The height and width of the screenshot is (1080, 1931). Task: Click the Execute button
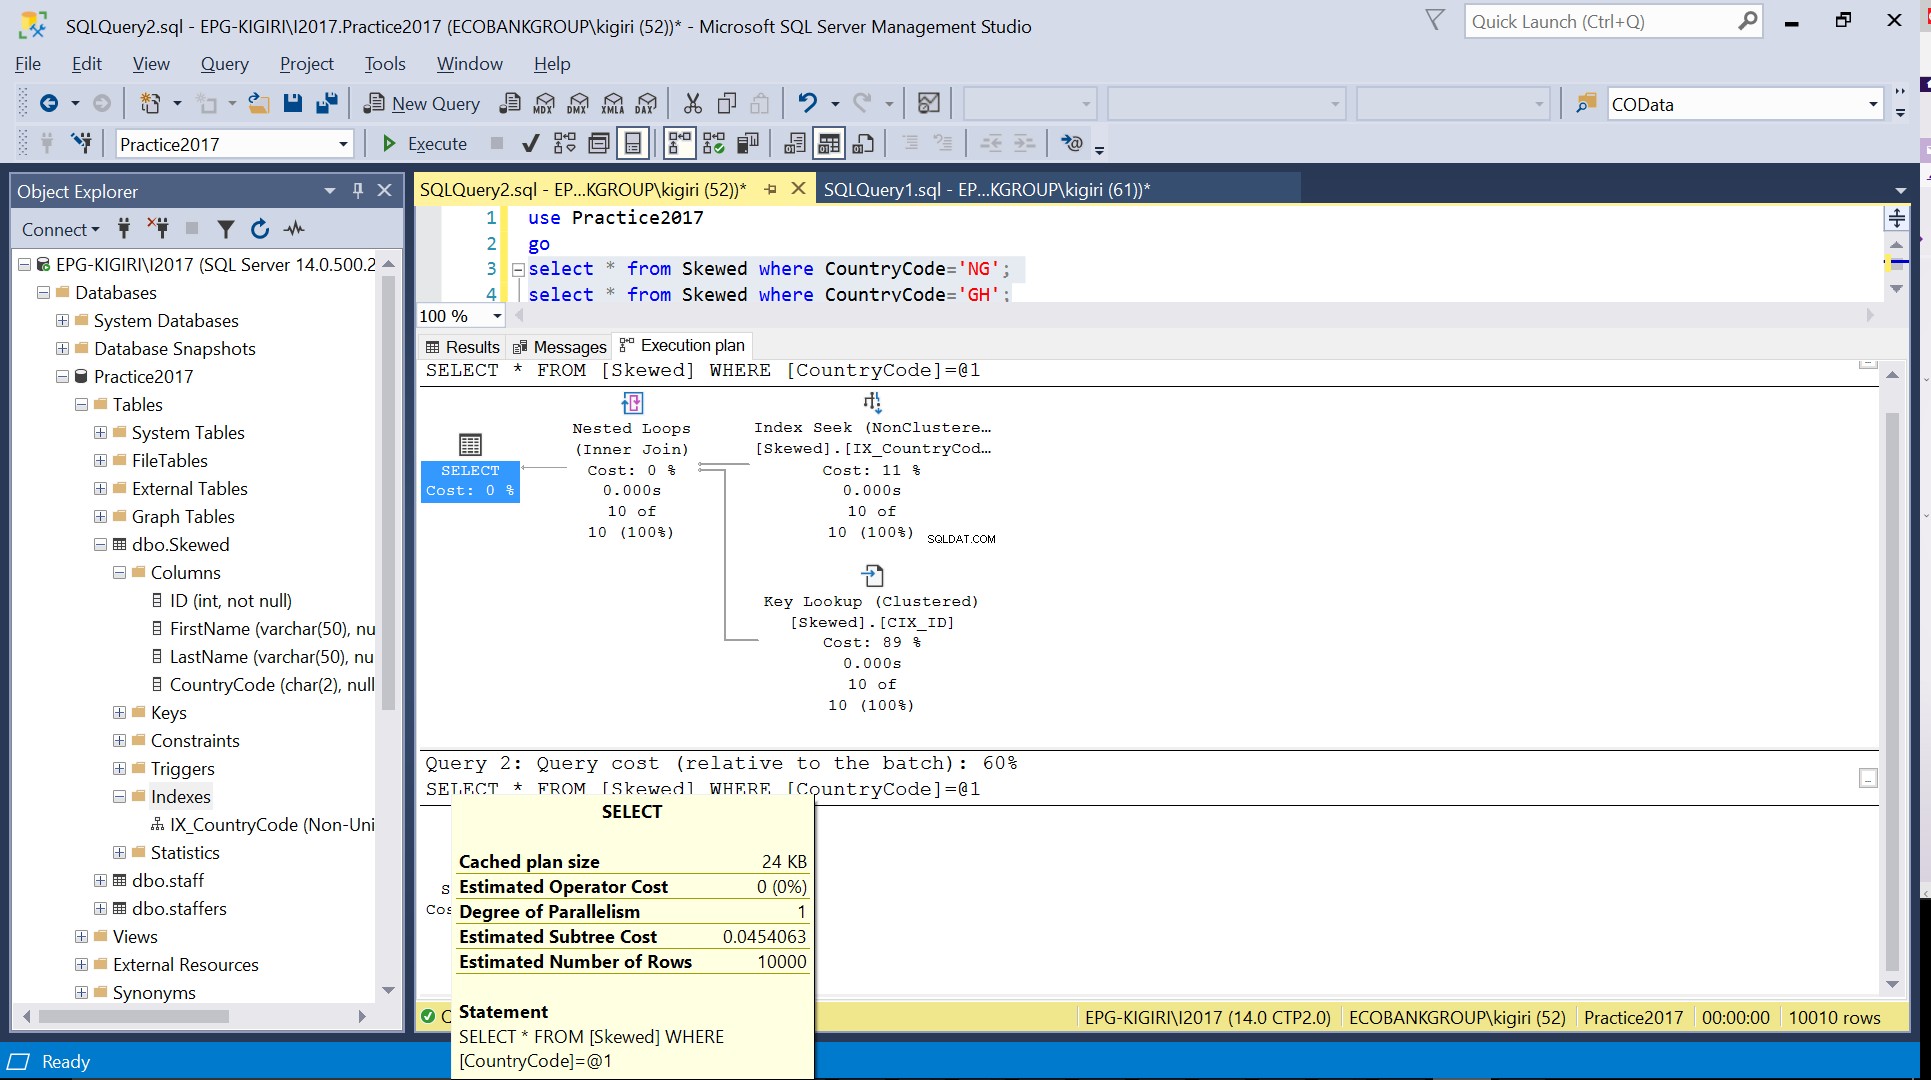[x=425, y=144]
